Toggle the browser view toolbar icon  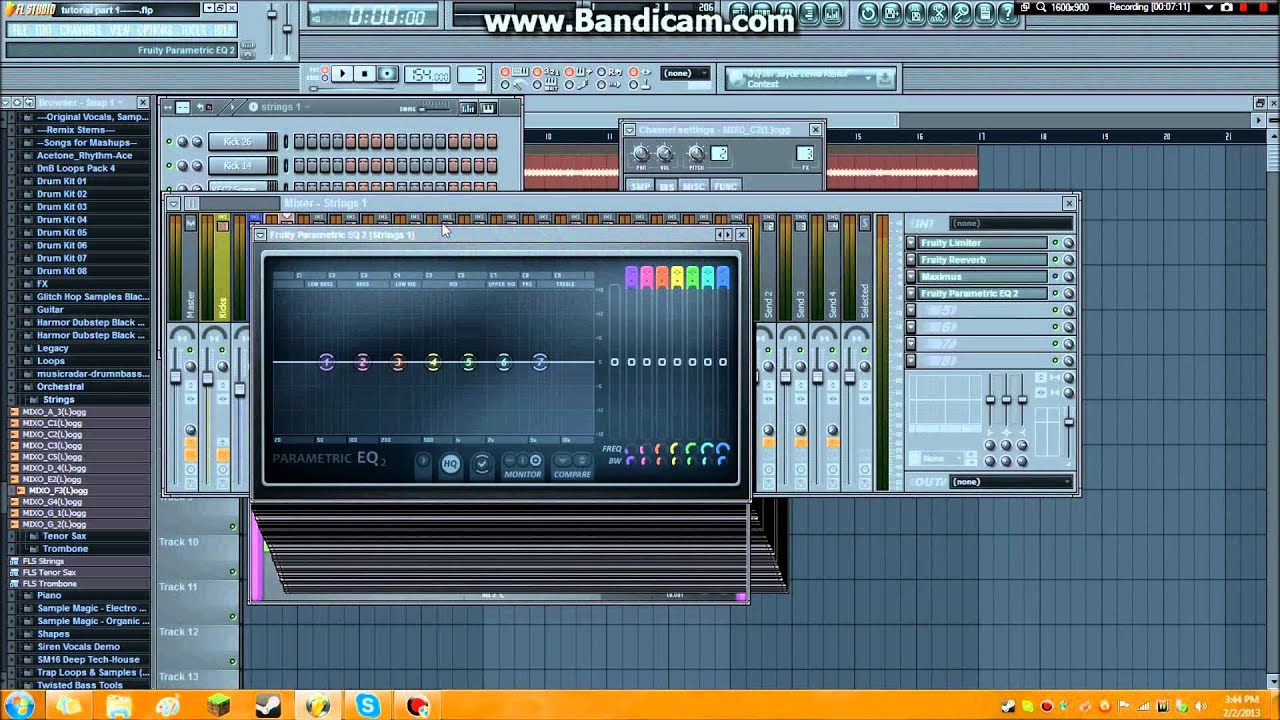pos(808,14)
